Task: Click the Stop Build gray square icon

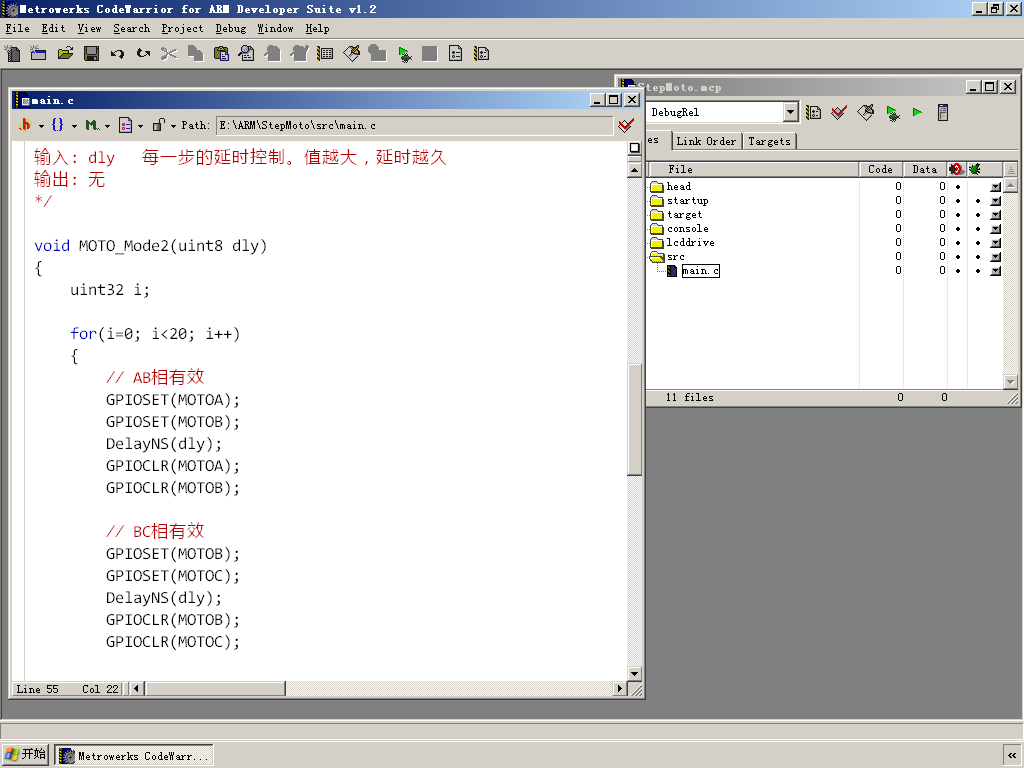Action: [x=430, y=54]
